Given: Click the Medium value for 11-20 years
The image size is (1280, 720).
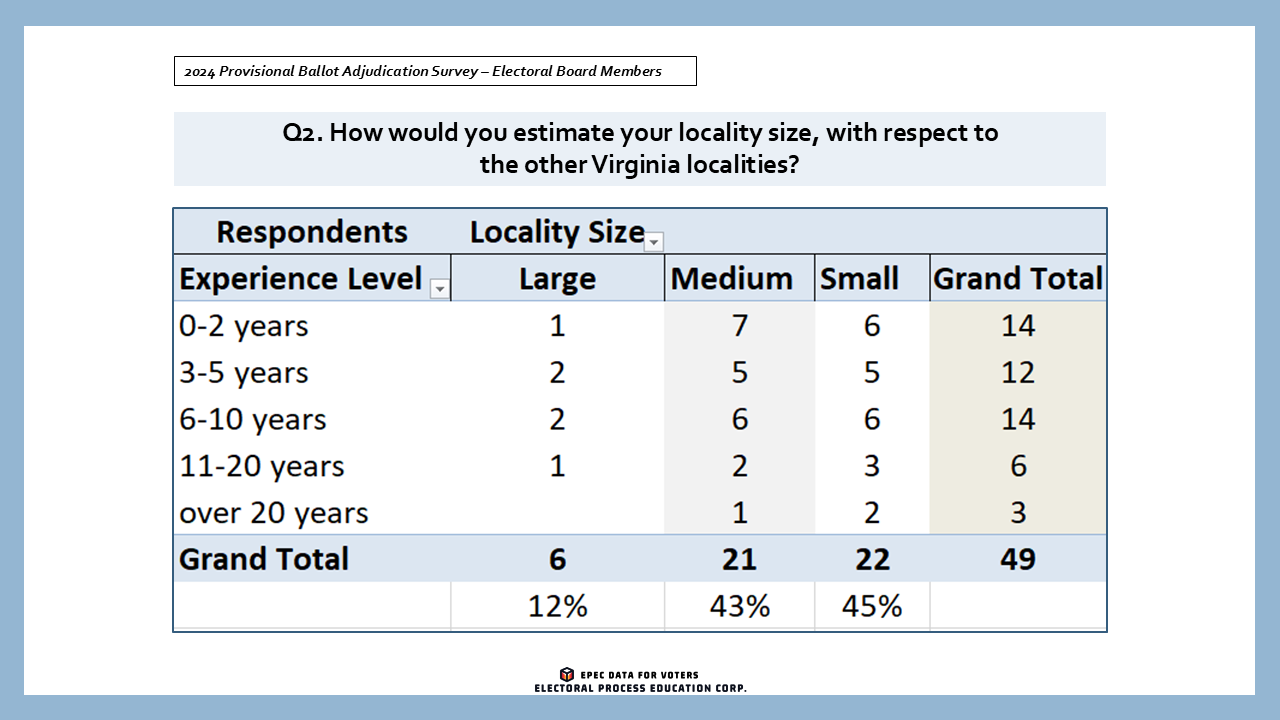Looking at the screenshot, I should [x=739, y=466].
